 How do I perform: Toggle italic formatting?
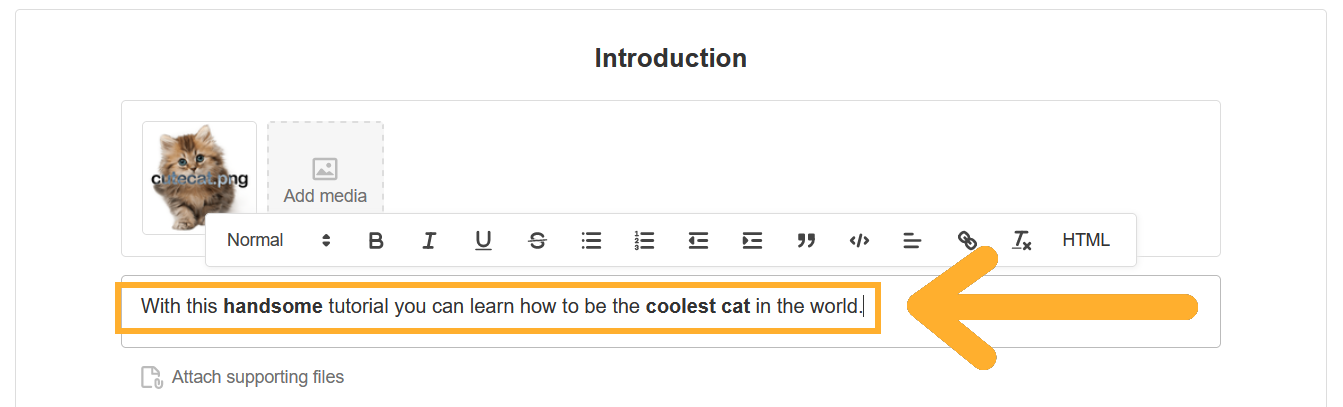pyautogui.click(x=429, y=241)
